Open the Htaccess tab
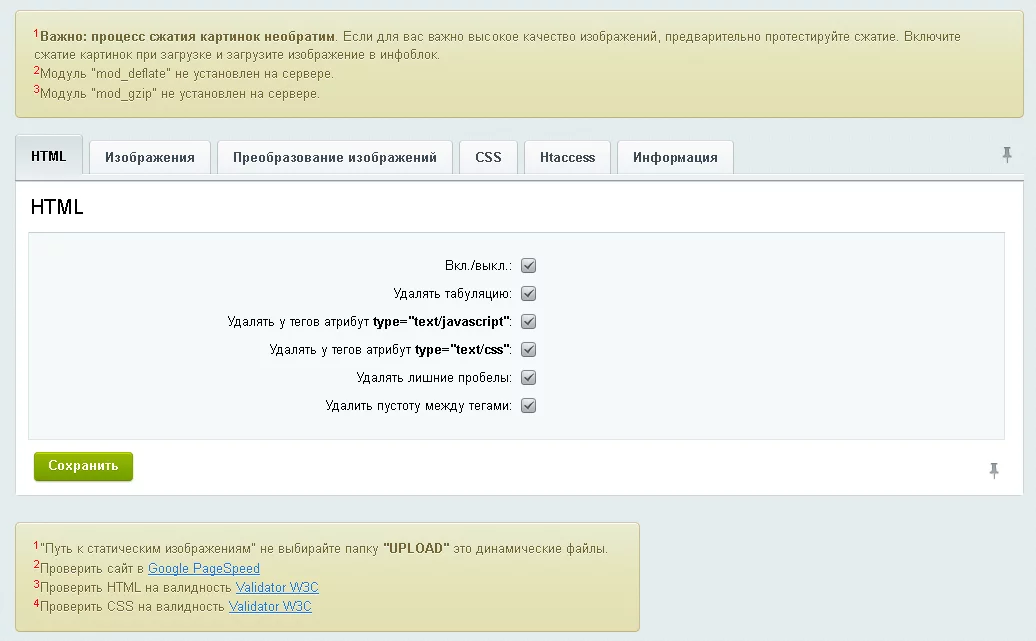Screen dimensions: 1036x641 (567, 158)
